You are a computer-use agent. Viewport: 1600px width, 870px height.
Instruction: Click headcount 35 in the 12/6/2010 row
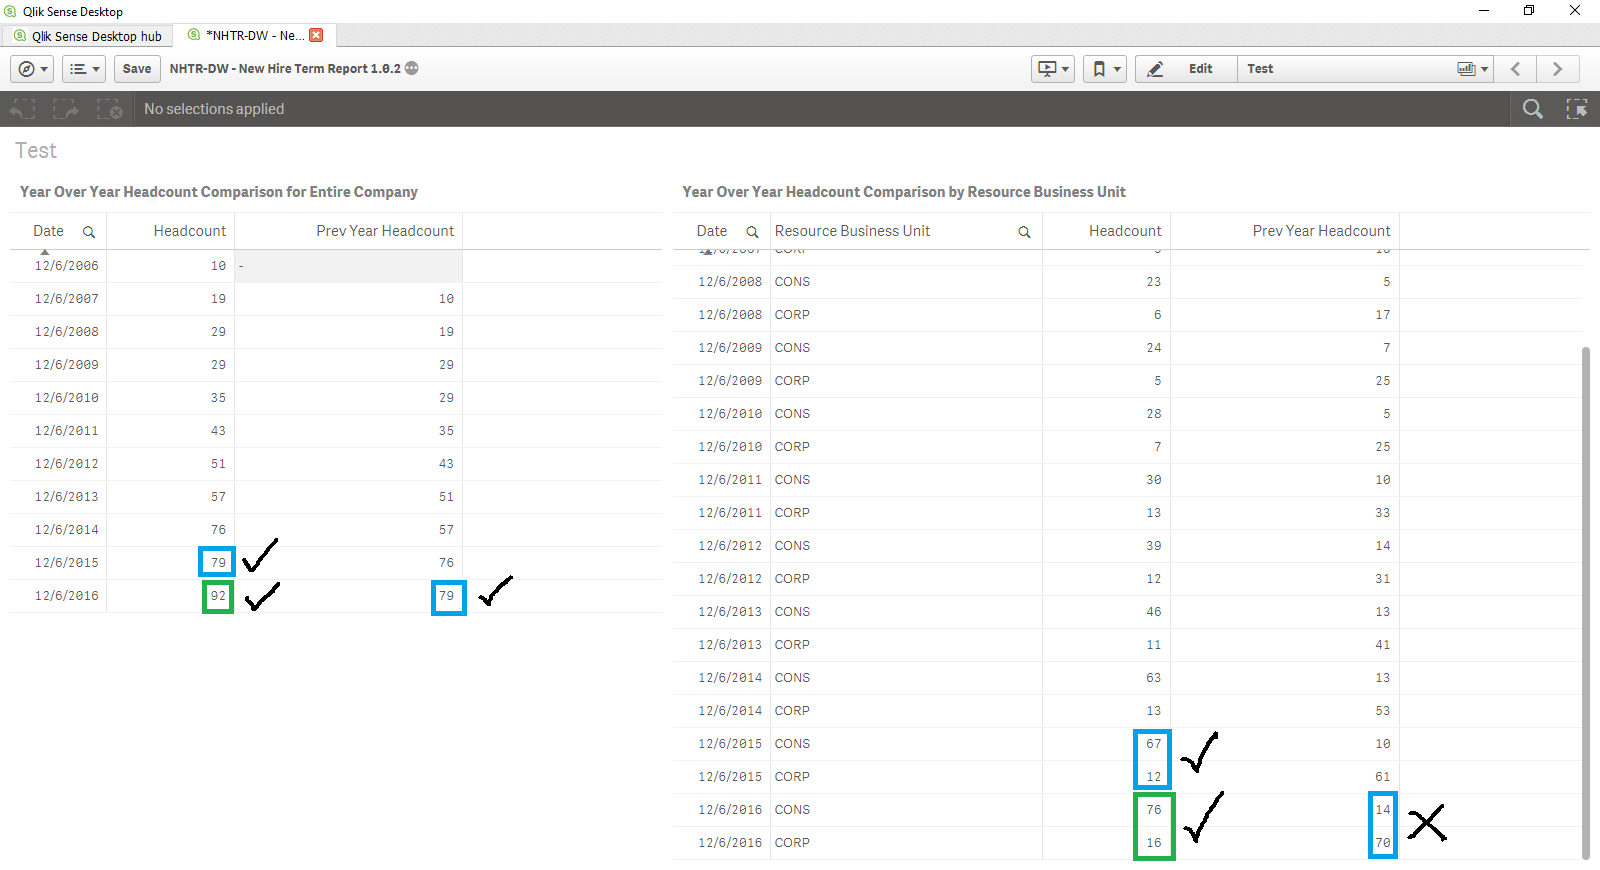pos(218,398)
